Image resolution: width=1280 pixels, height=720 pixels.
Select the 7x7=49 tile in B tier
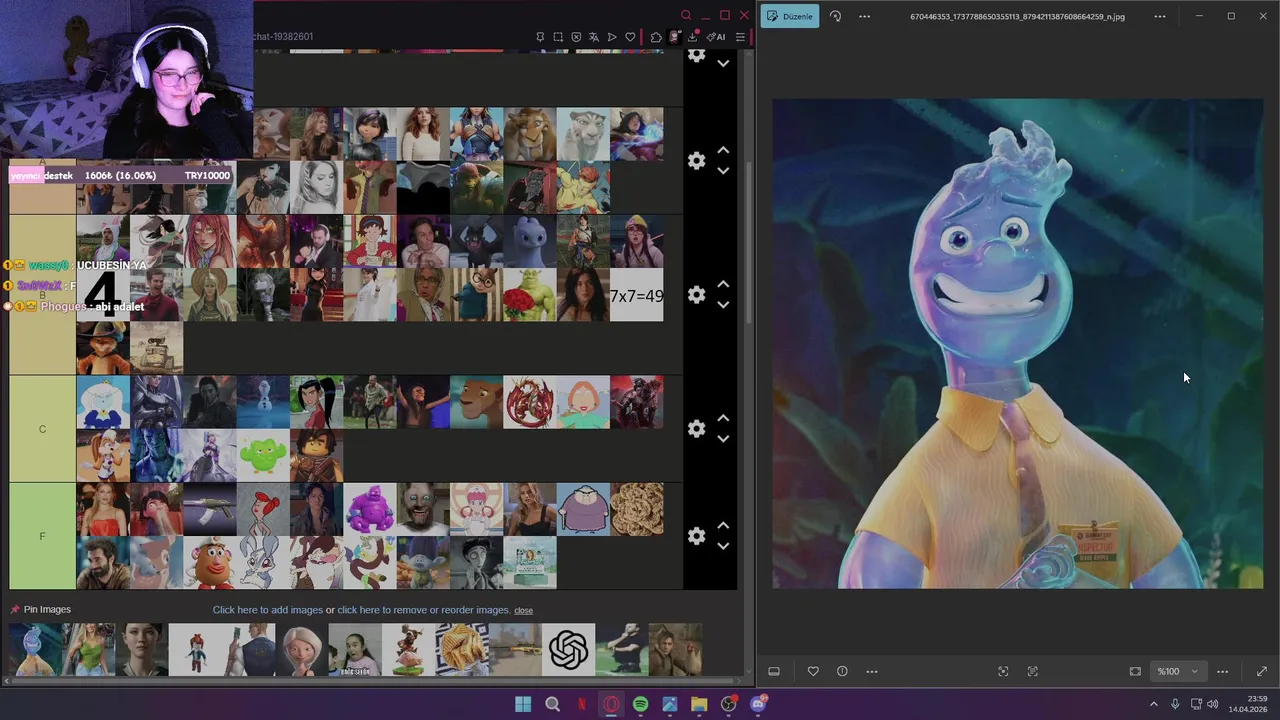[x=636, y=295]
